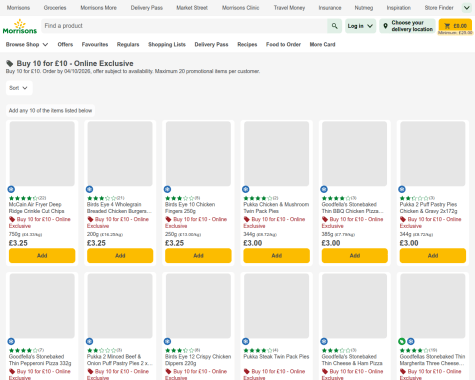Add Pukka Chicken & Mushroom Twin Pack Pies
475x380 pixels.
pyautogui.click(x=276, y=256)
